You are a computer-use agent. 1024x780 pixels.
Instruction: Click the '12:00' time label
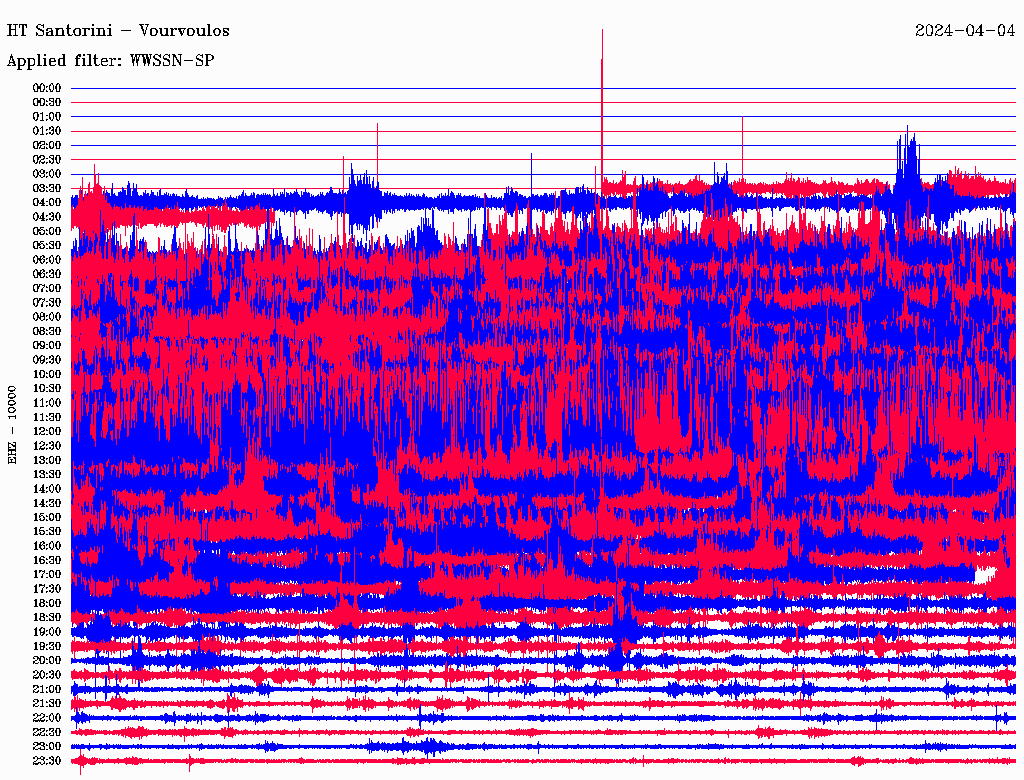pyautogui.click(x=47, y=432)
